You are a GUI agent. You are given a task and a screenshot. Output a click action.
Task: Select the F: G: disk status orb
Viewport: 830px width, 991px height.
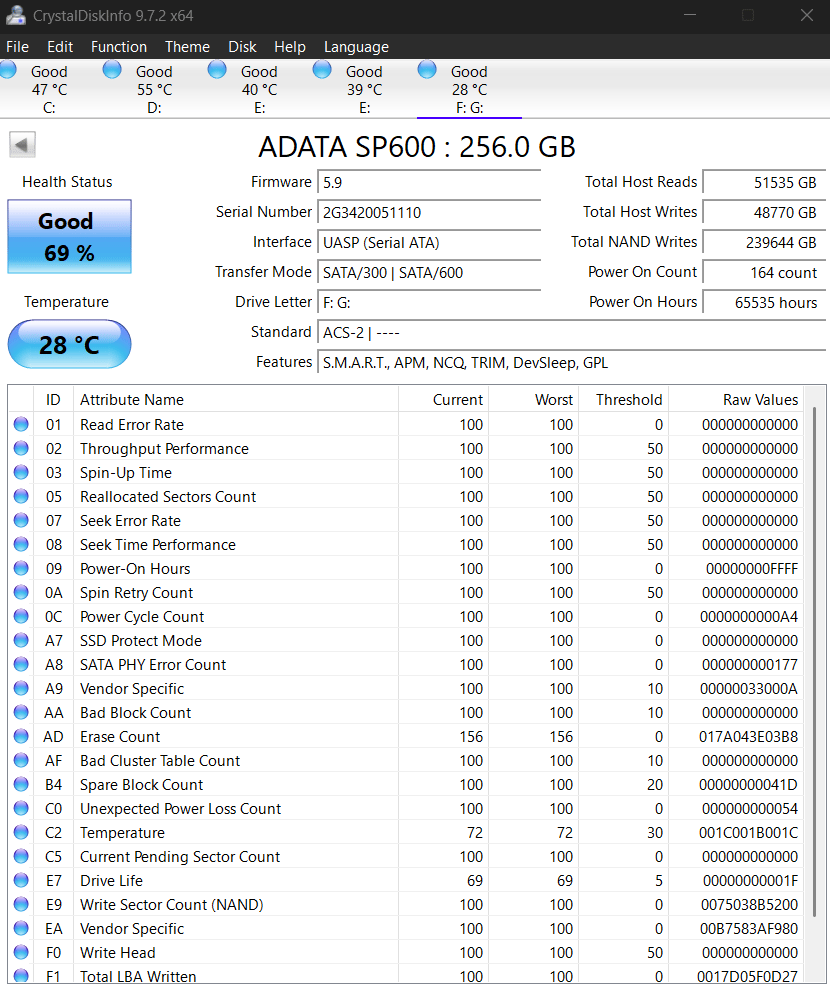click(427, 69)
